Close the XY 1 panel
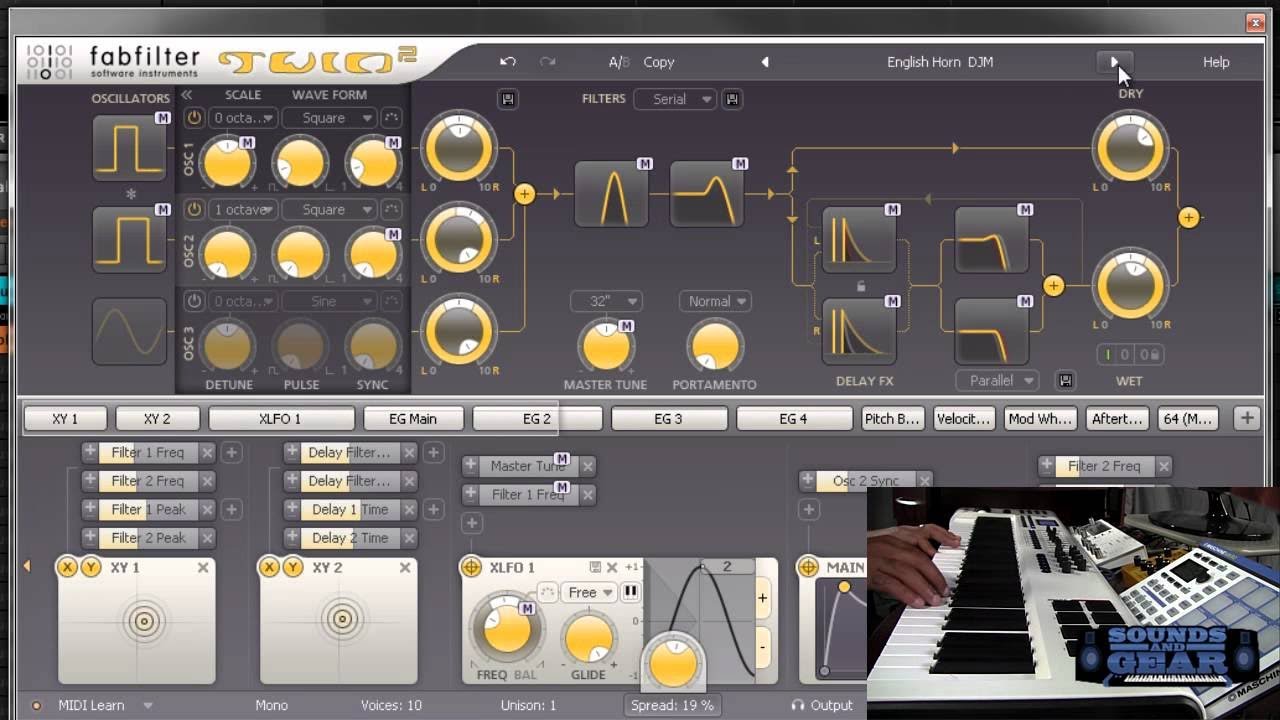Viewport: 1280px width, 720px height. [203, 568]
